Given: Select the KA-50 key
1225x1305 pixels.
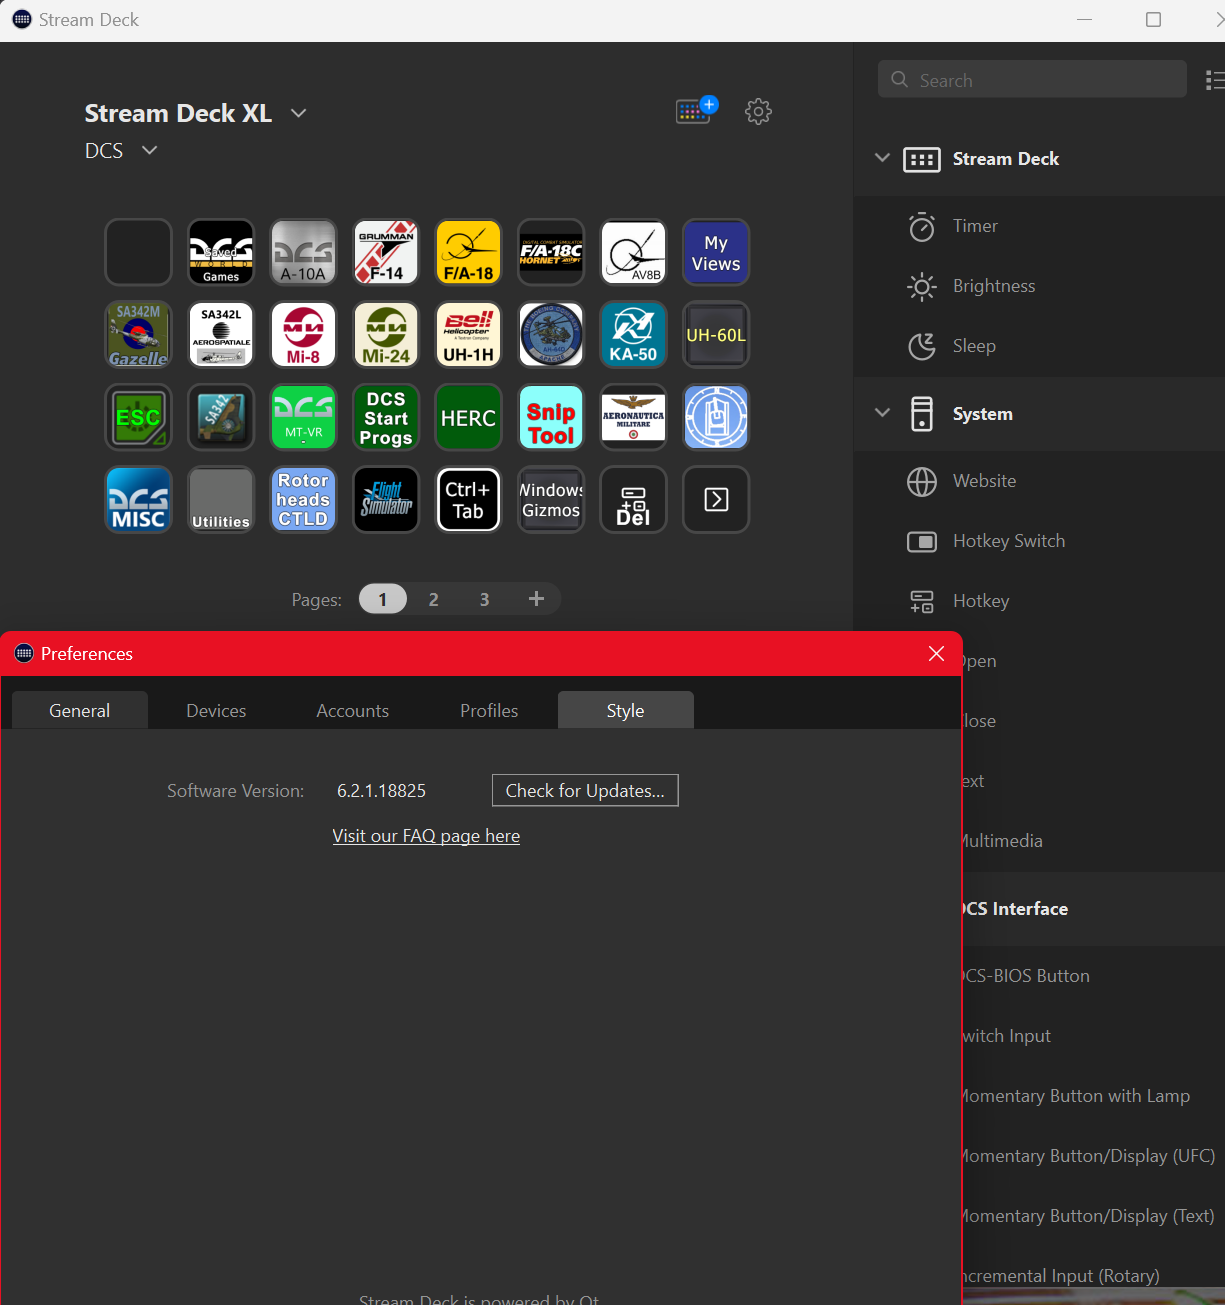Looking at the screenshot, I should pyautogui.click(x=633, y=335).
